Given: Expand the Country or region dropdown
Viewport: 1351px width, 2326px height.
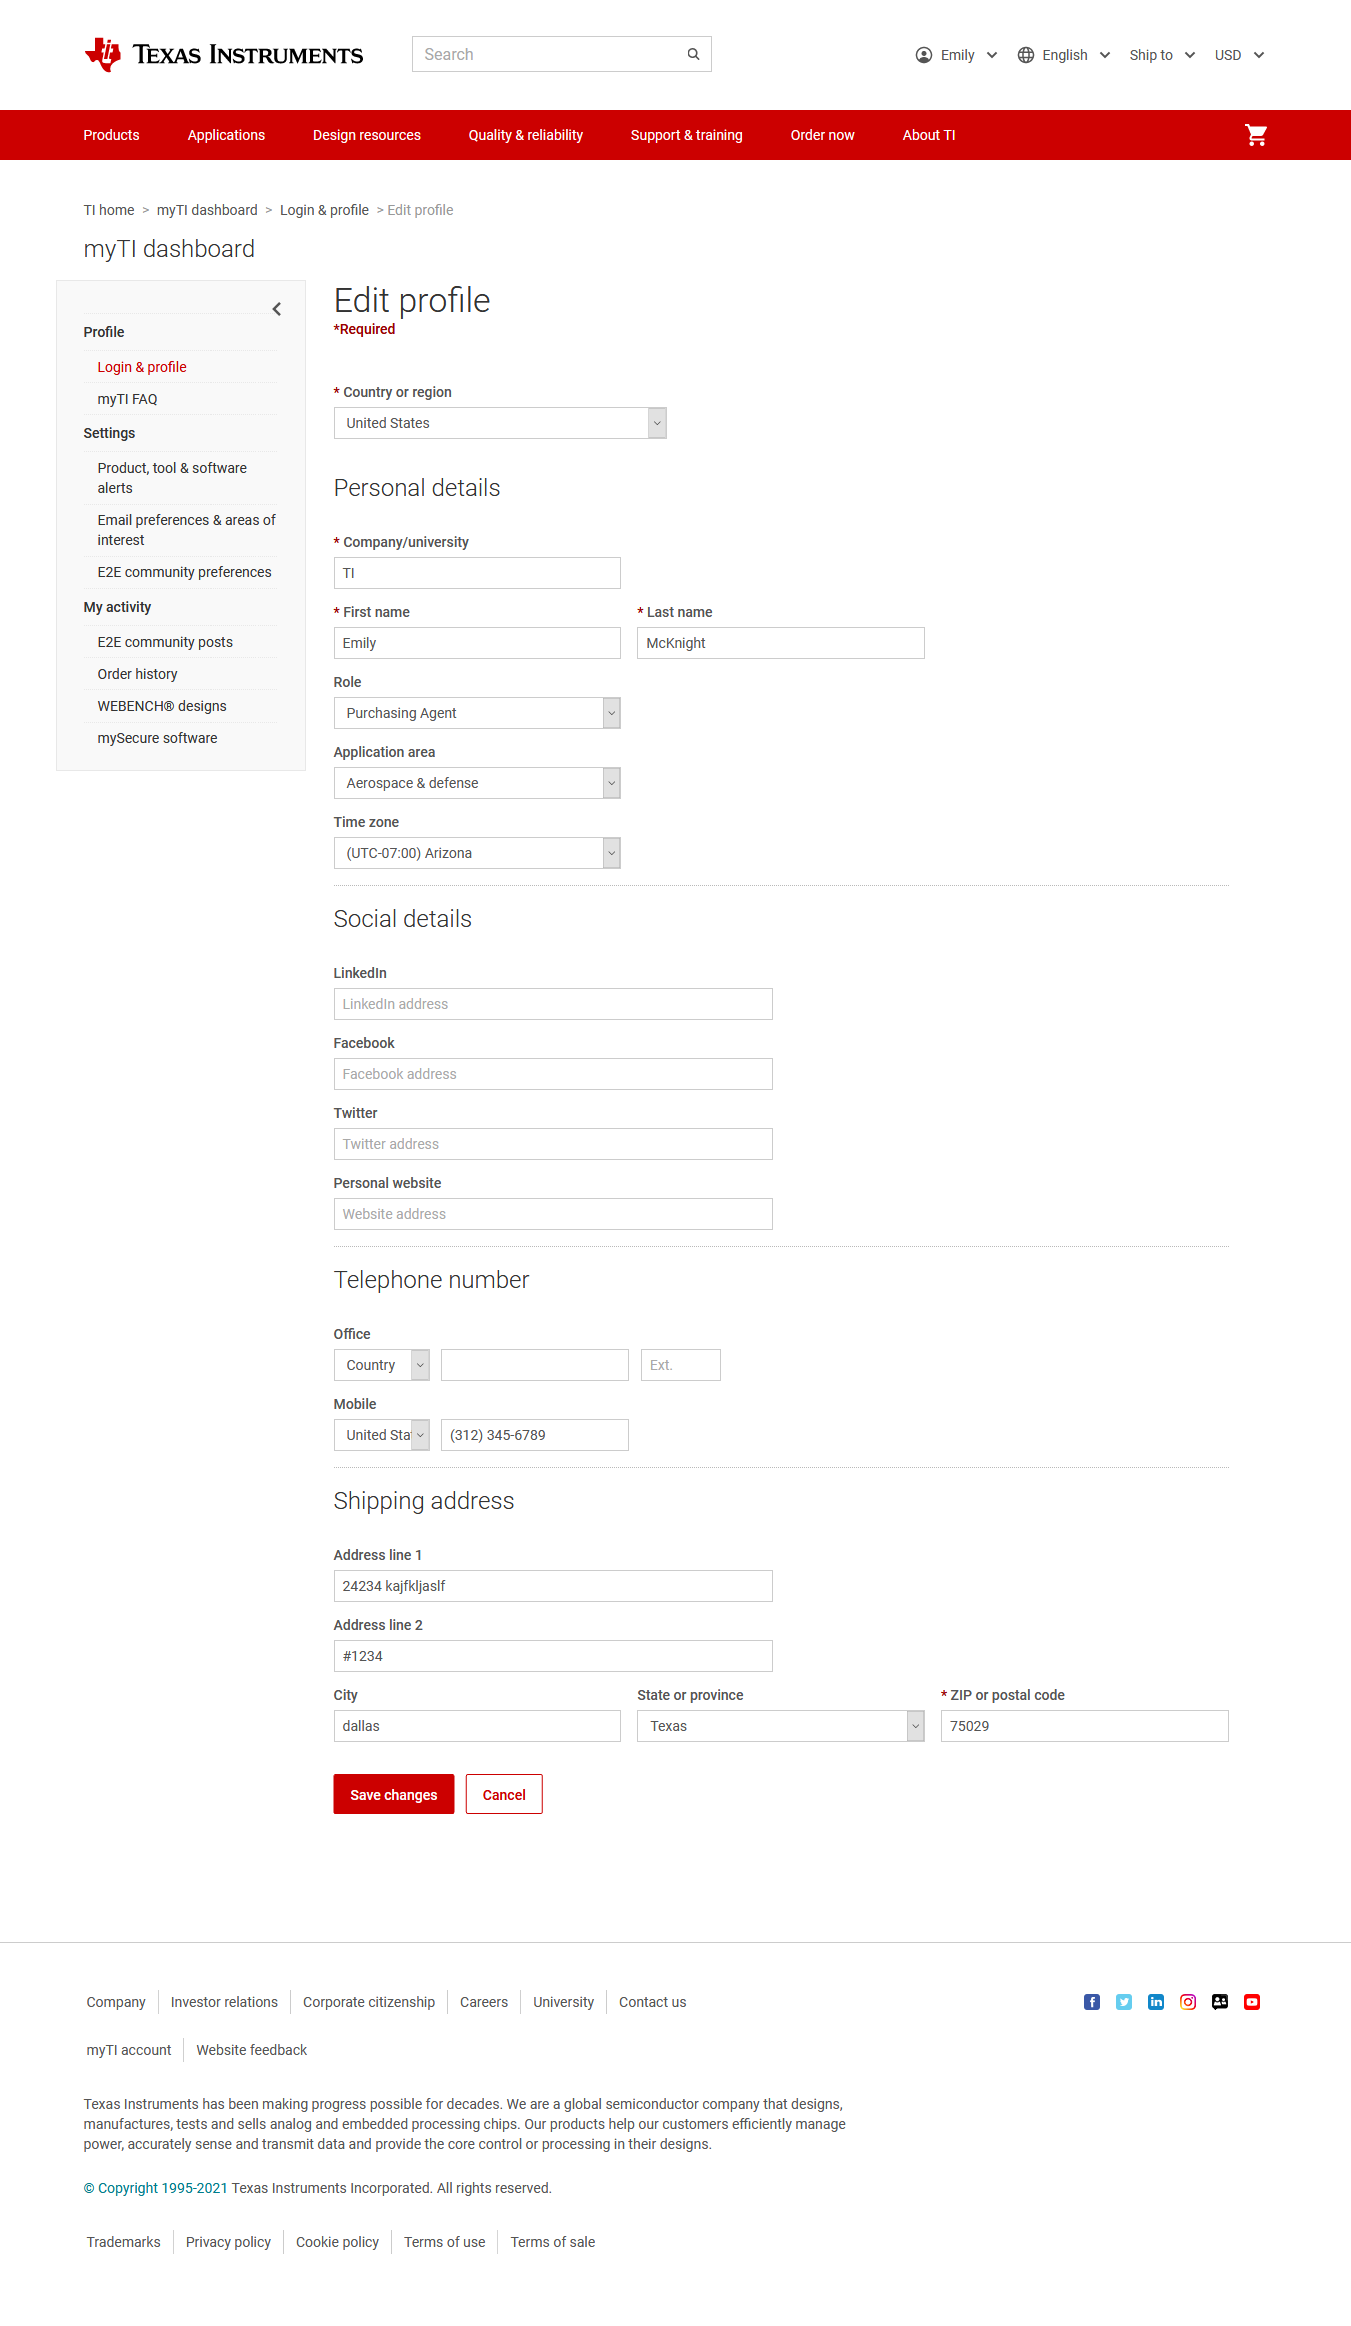Looking at the screenshot, I should (500, 423).
